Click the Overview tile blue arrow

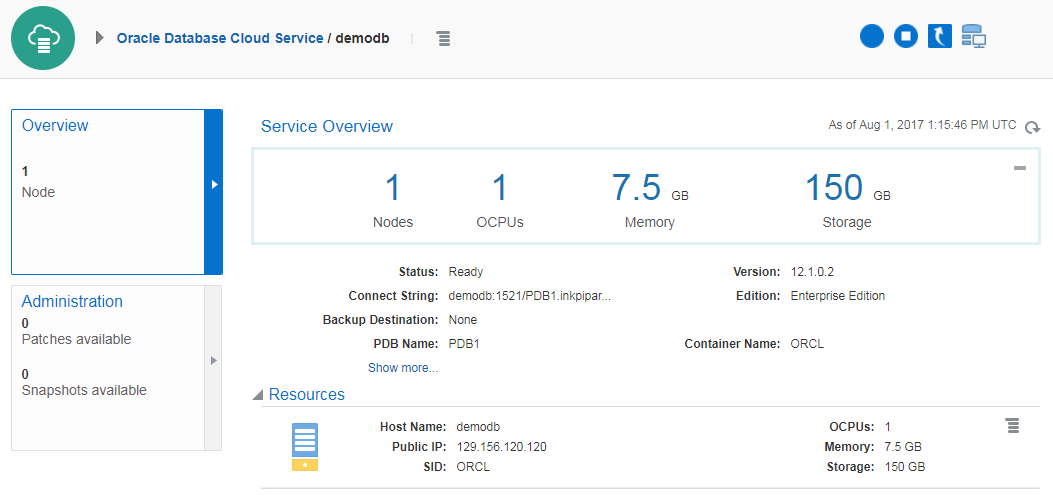[x=213, y=185]
